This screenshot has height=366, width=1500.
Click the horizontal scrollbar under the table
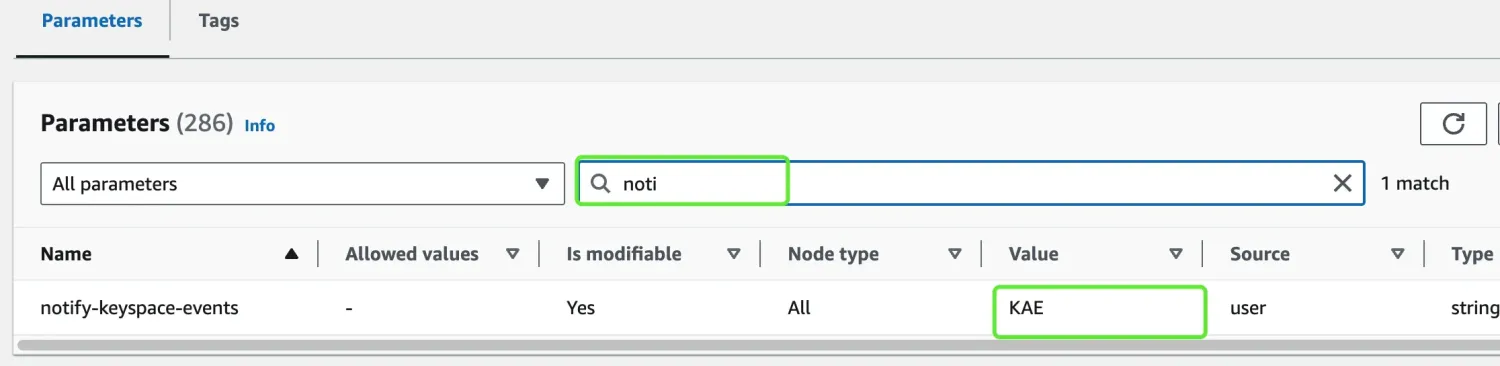point(758,346)
